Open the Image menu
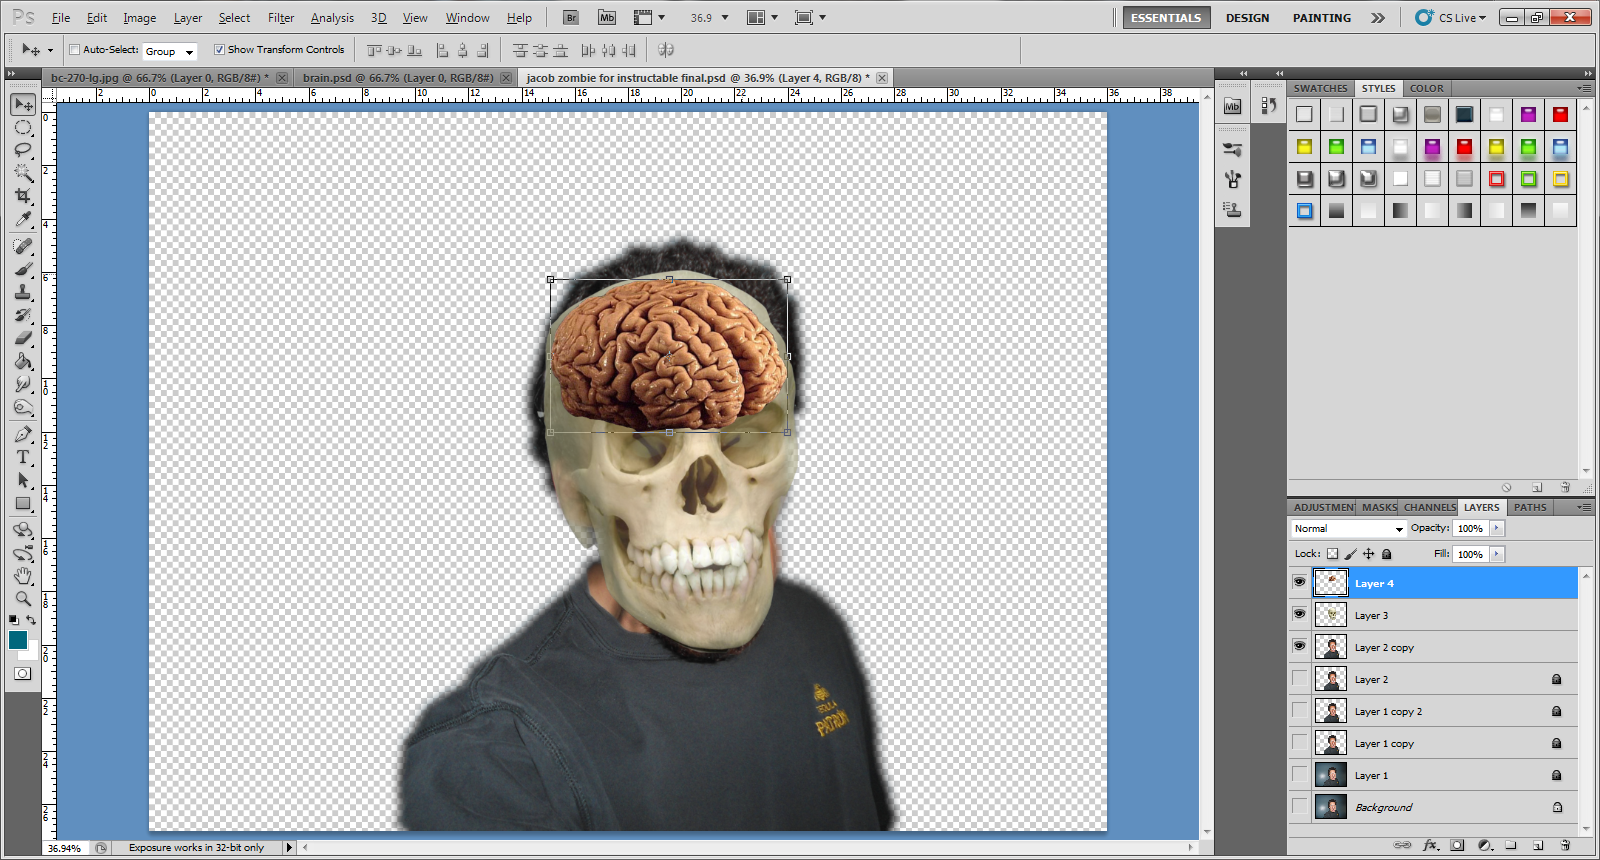Image resolution: width=1600 pixels, height=860 pixels. coord(139,18)
